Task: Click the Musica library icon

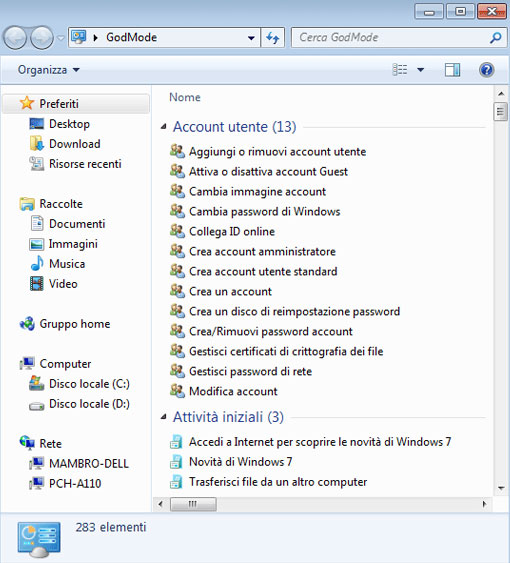Action: tap(37, 264)
